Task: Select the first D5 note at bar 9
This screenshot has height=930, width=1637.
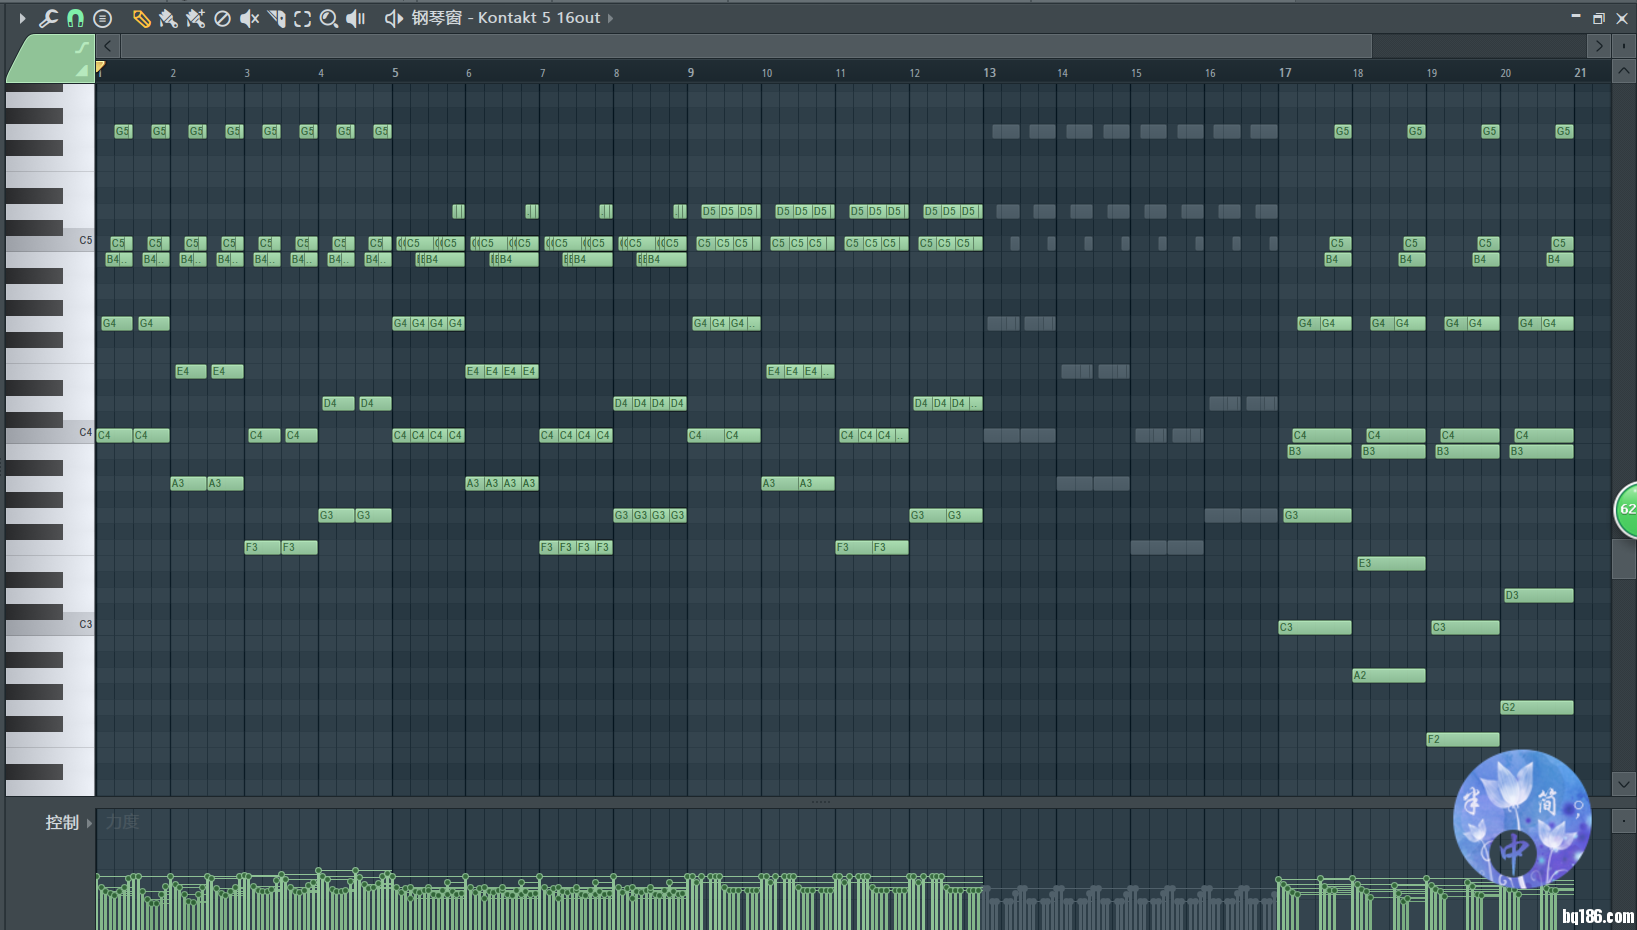Action: pos(709,211)
